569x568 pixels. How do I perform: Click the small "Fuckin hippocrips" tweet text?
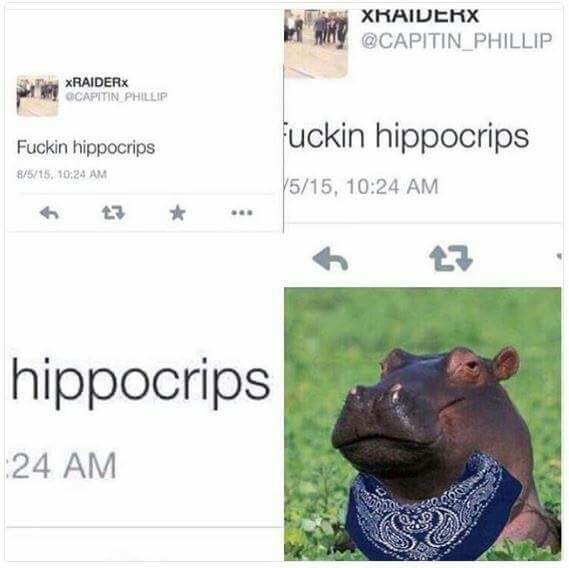pyautogui.click(x=86, y=147)
